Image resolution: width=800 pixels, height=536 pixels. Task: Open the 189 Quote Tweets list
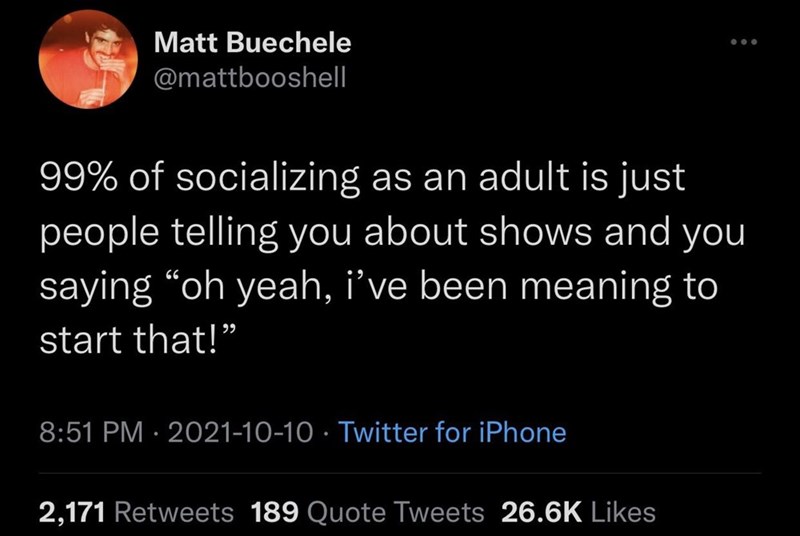point(368,512)
